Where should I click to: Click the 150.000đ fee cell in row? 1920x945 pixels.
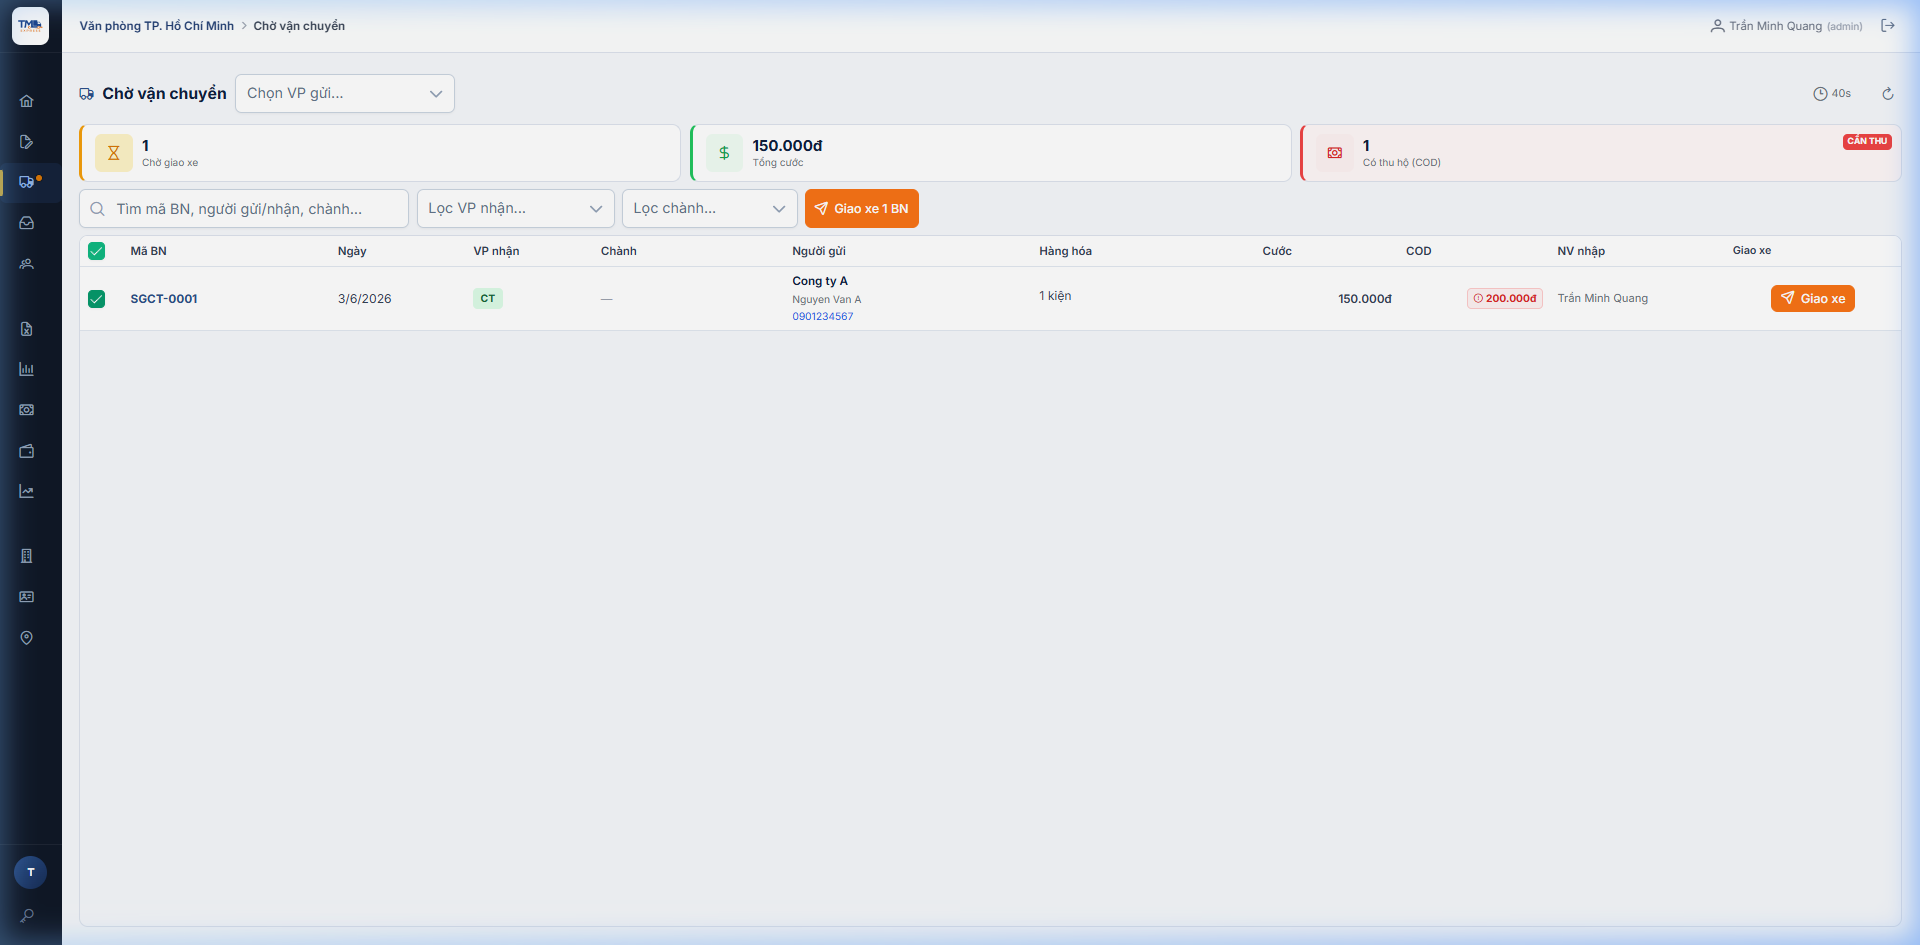click(x=1365, y=299)
